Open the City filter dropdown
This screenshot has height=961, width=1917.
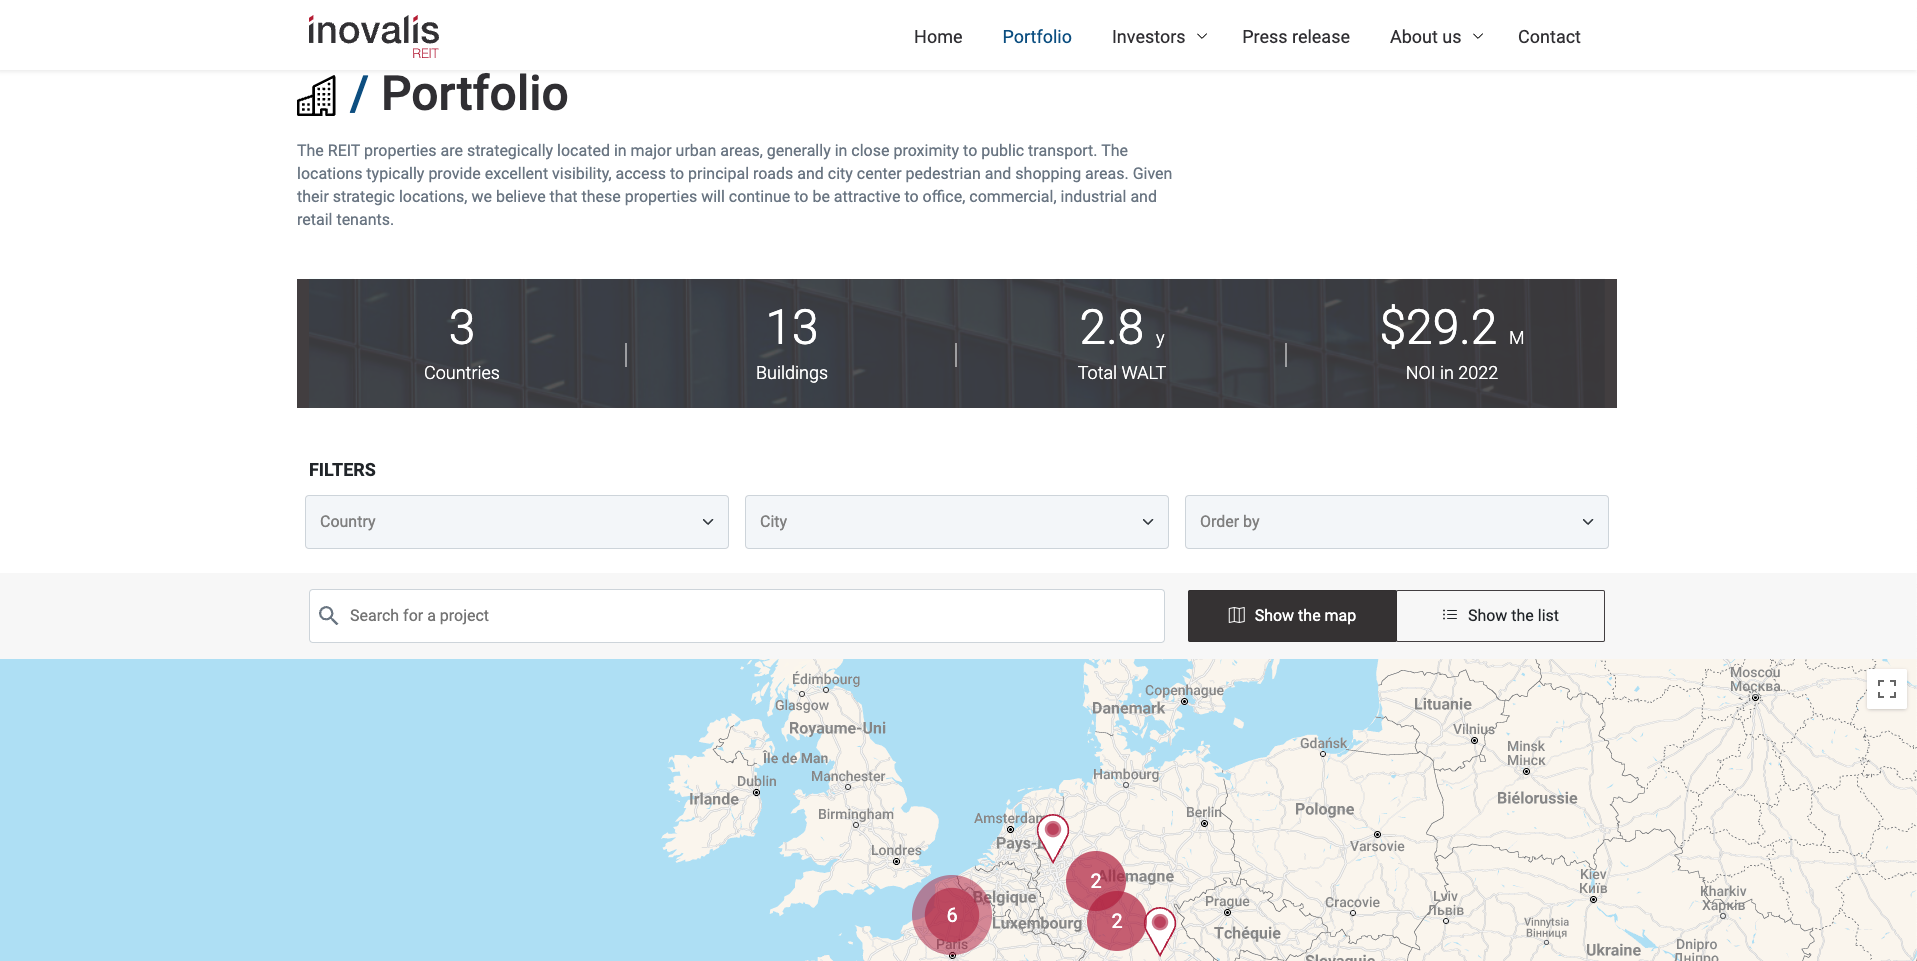coord(956,522)
